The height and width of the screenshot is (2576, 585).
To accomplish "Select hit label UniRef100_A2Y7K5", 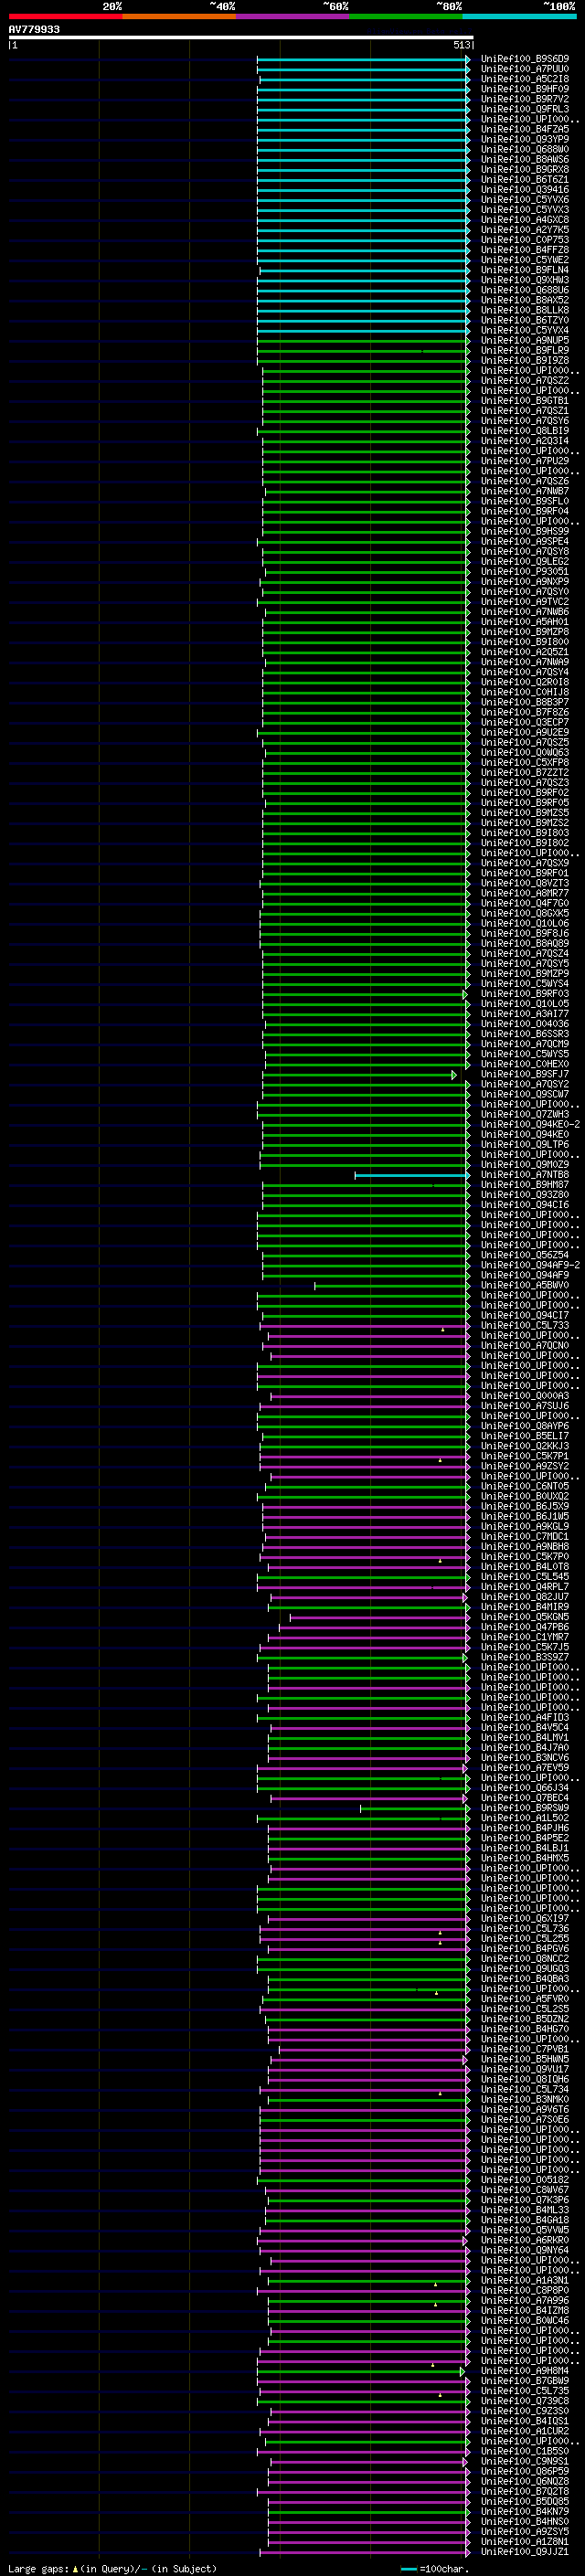I will (525, 230).
